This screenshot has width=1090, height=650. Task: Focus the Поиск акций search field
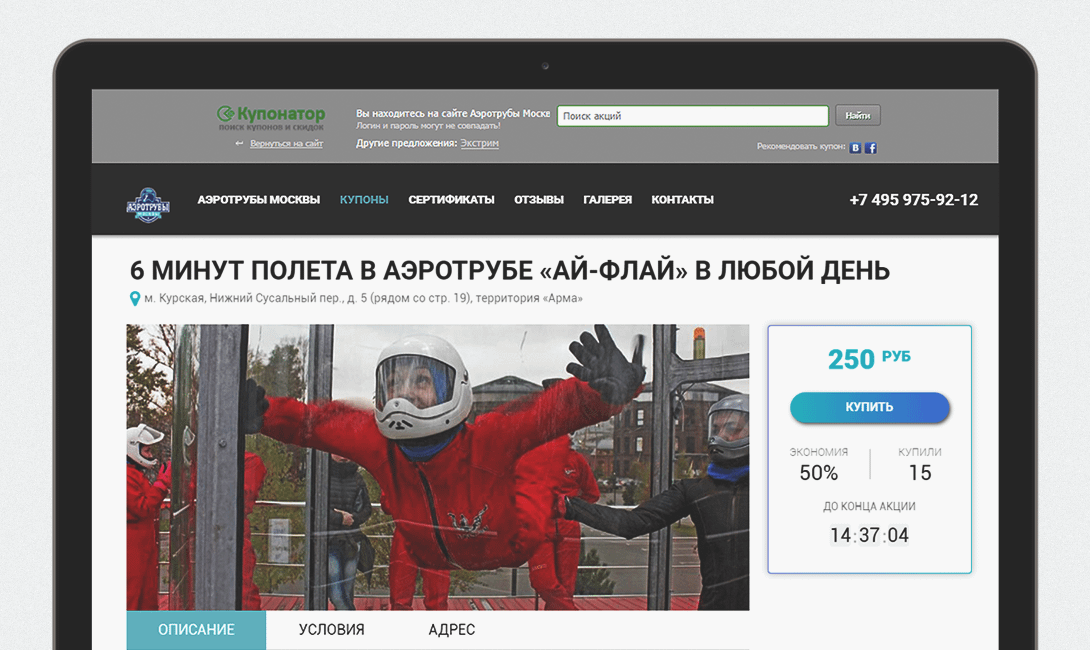(693, 115)
